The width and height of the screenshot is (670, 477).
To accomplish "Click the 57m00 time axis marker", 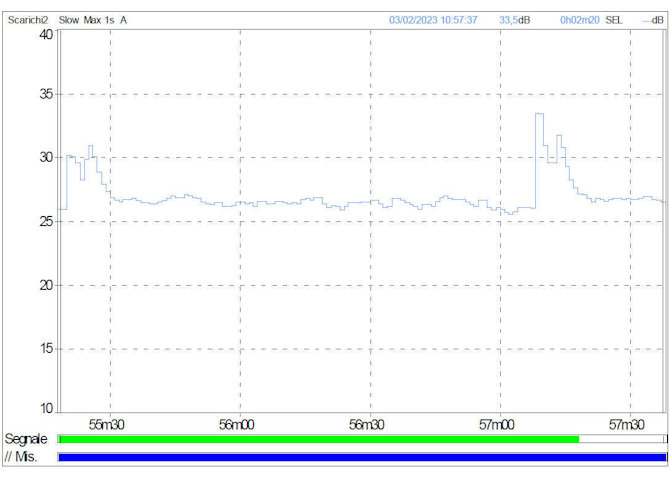I will pyautogui.click(x=498, y=424).
